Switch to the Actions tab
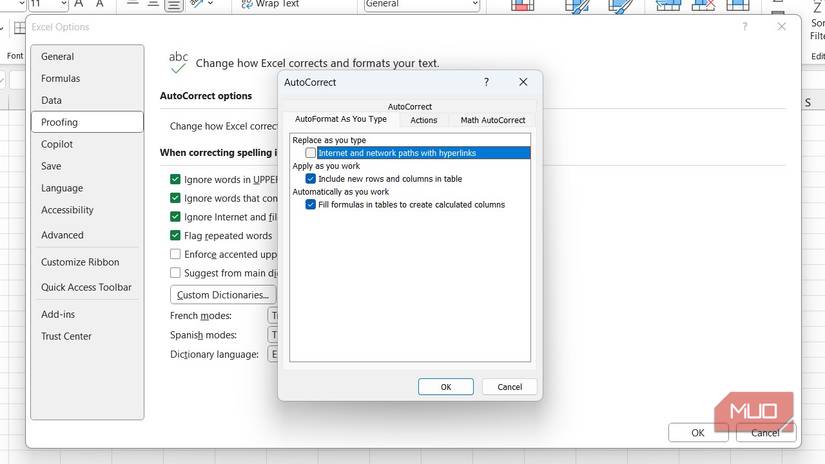The width and height of the screenshot is (825, 464). 424,120
